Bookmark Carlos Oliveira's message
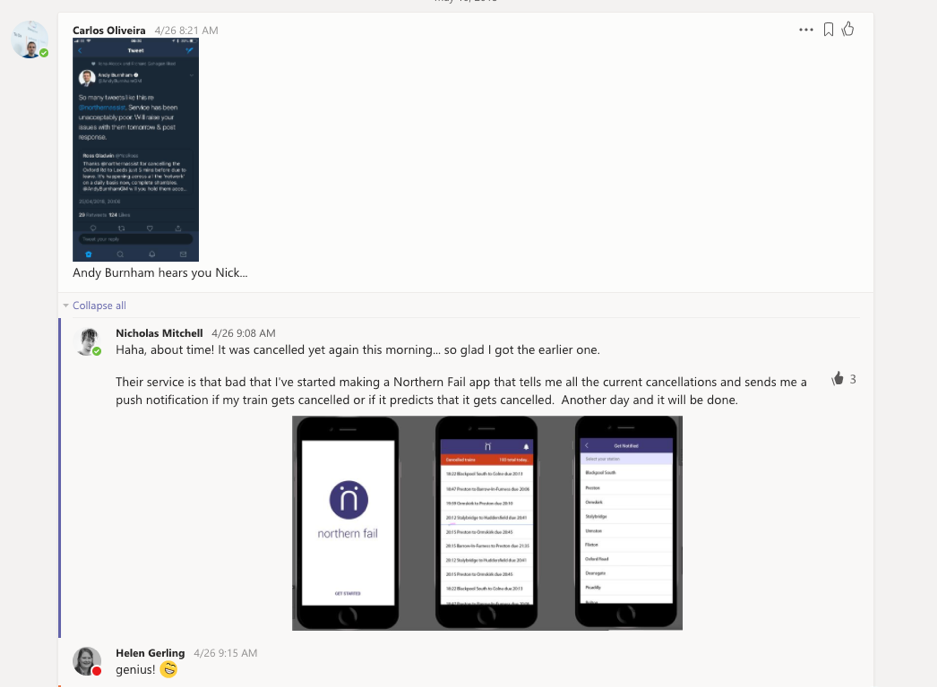Image resolution: width=937 pixels, height=687 pixels. click(828, 29)
